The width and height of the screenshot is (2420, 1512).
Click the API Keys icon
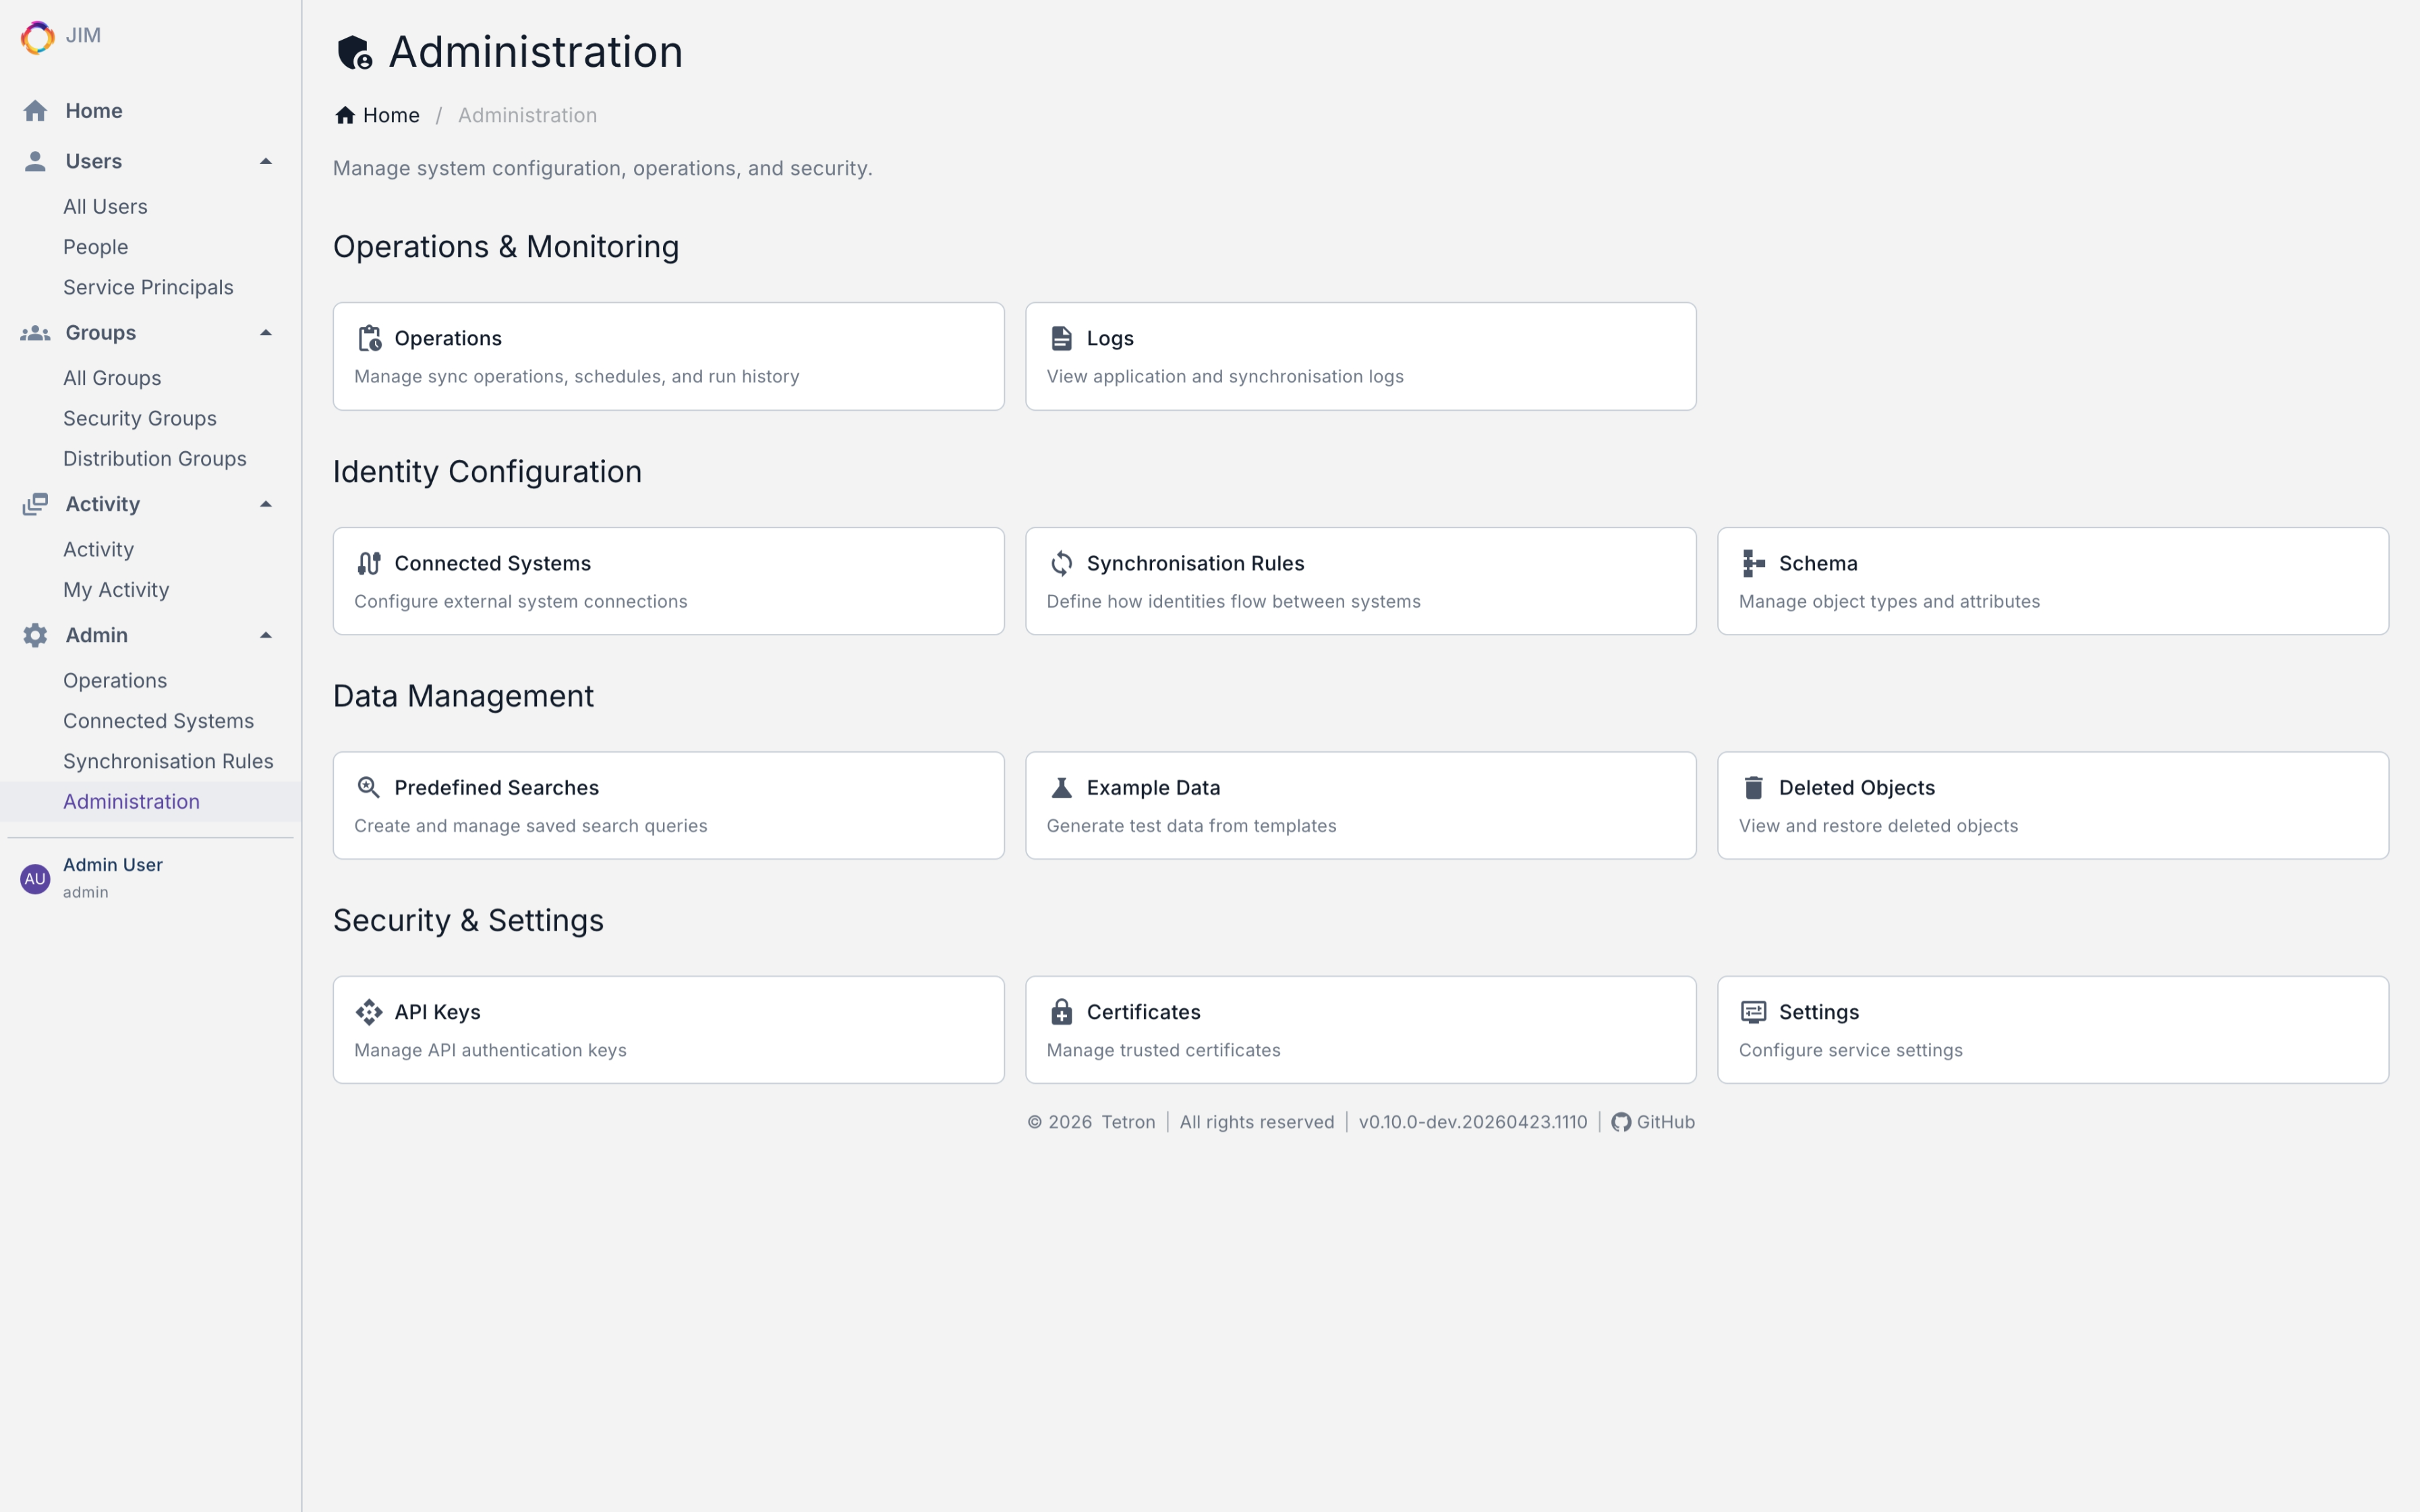click(369, 1012)
